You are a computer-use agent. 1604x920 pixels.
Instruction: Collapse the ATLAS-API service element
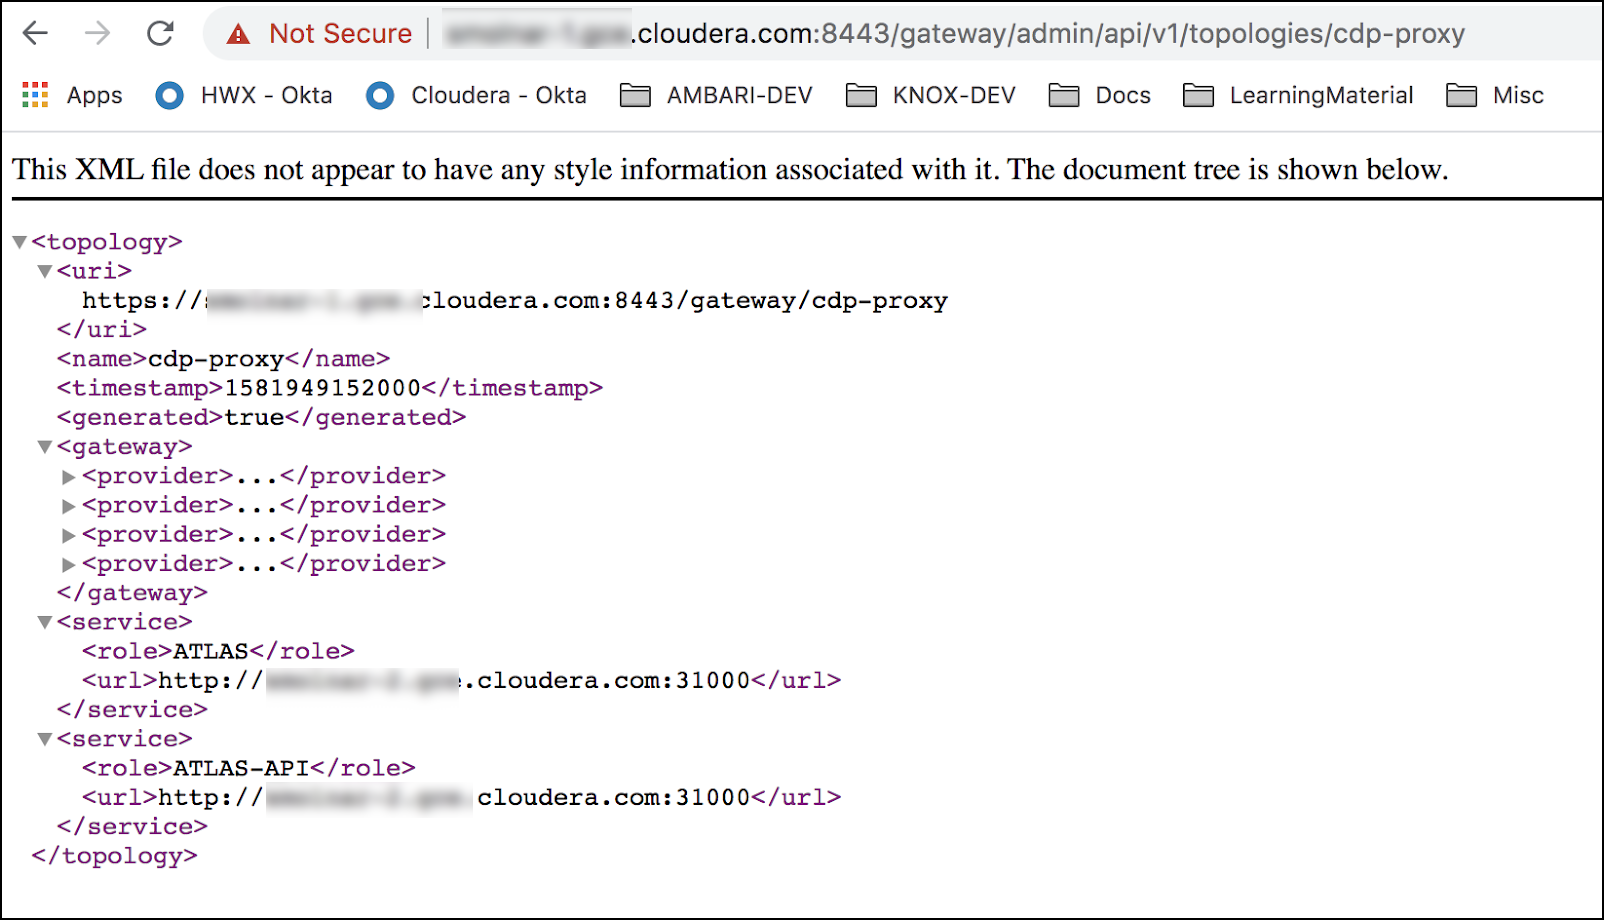point(44,739)
